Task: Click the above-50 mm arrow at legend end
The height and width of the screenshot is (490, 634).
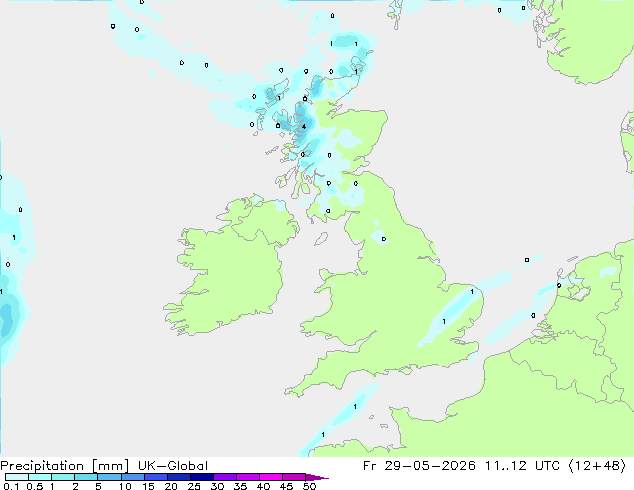Action: click(x=317, y=478)
